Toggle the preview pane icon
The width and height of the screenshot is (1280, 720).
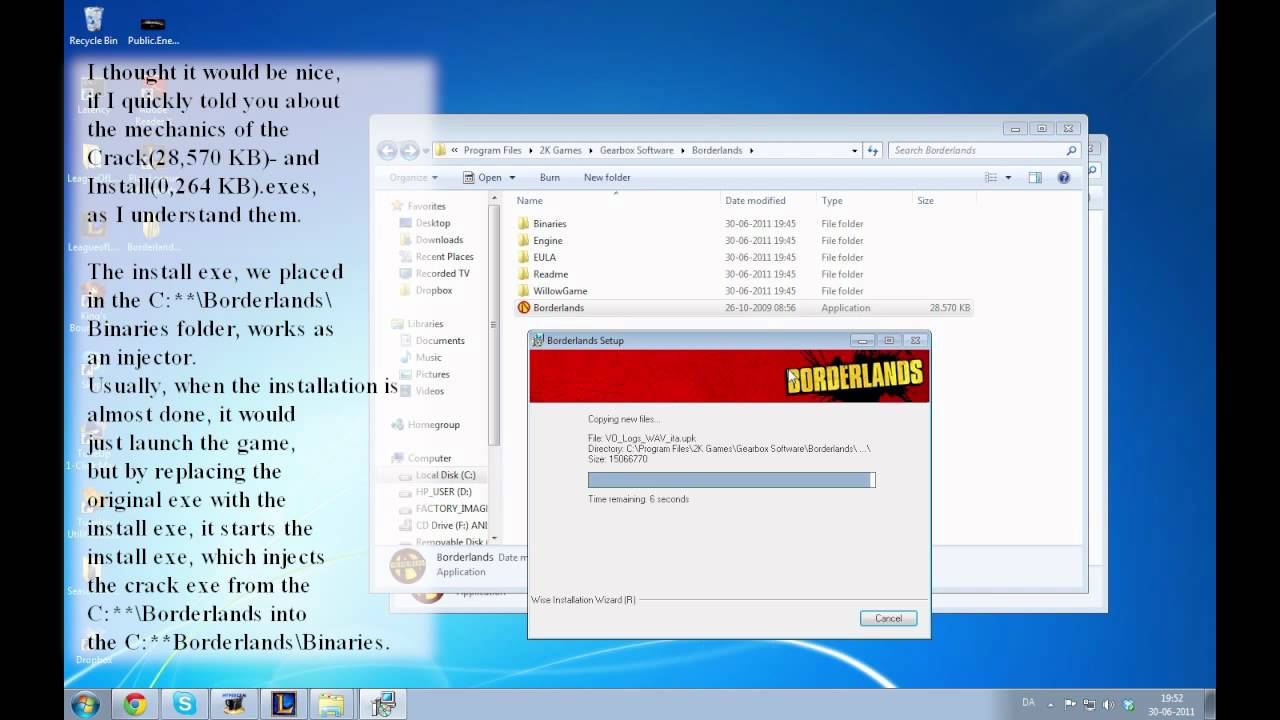coord(1035,177)
